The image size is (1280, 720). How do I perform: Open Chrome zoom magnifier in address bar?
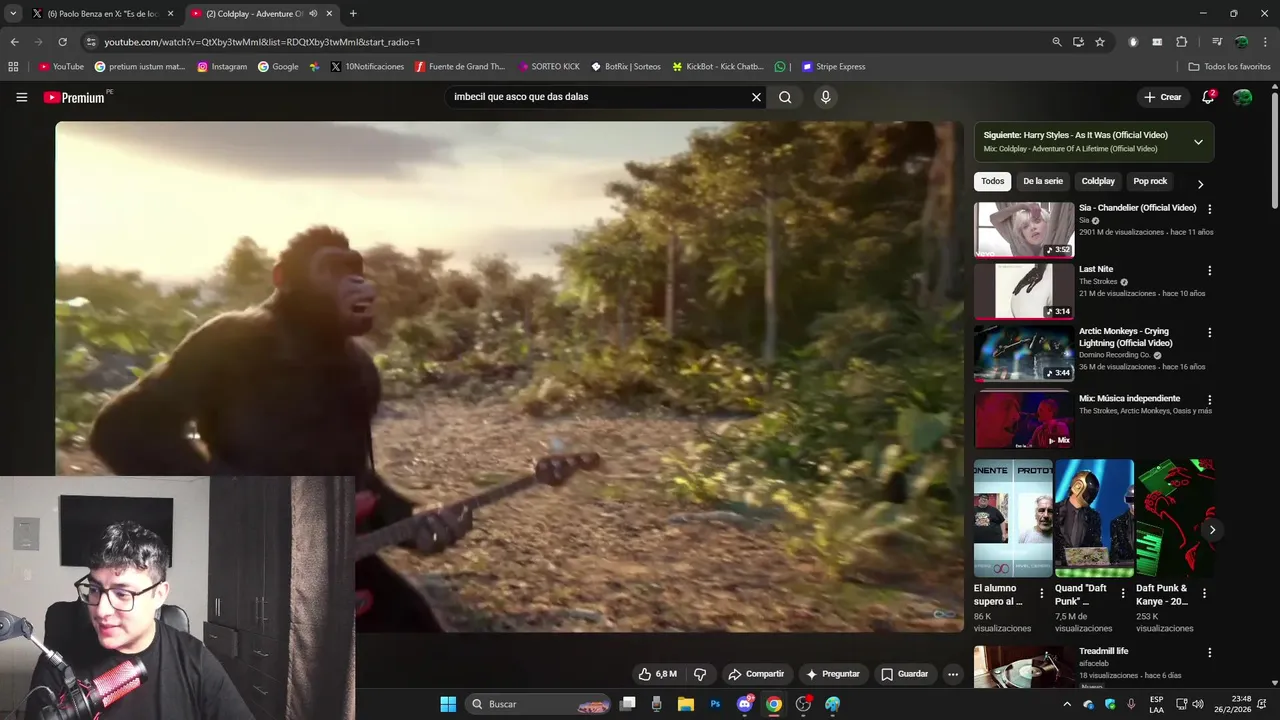[x=1057, y=42]
